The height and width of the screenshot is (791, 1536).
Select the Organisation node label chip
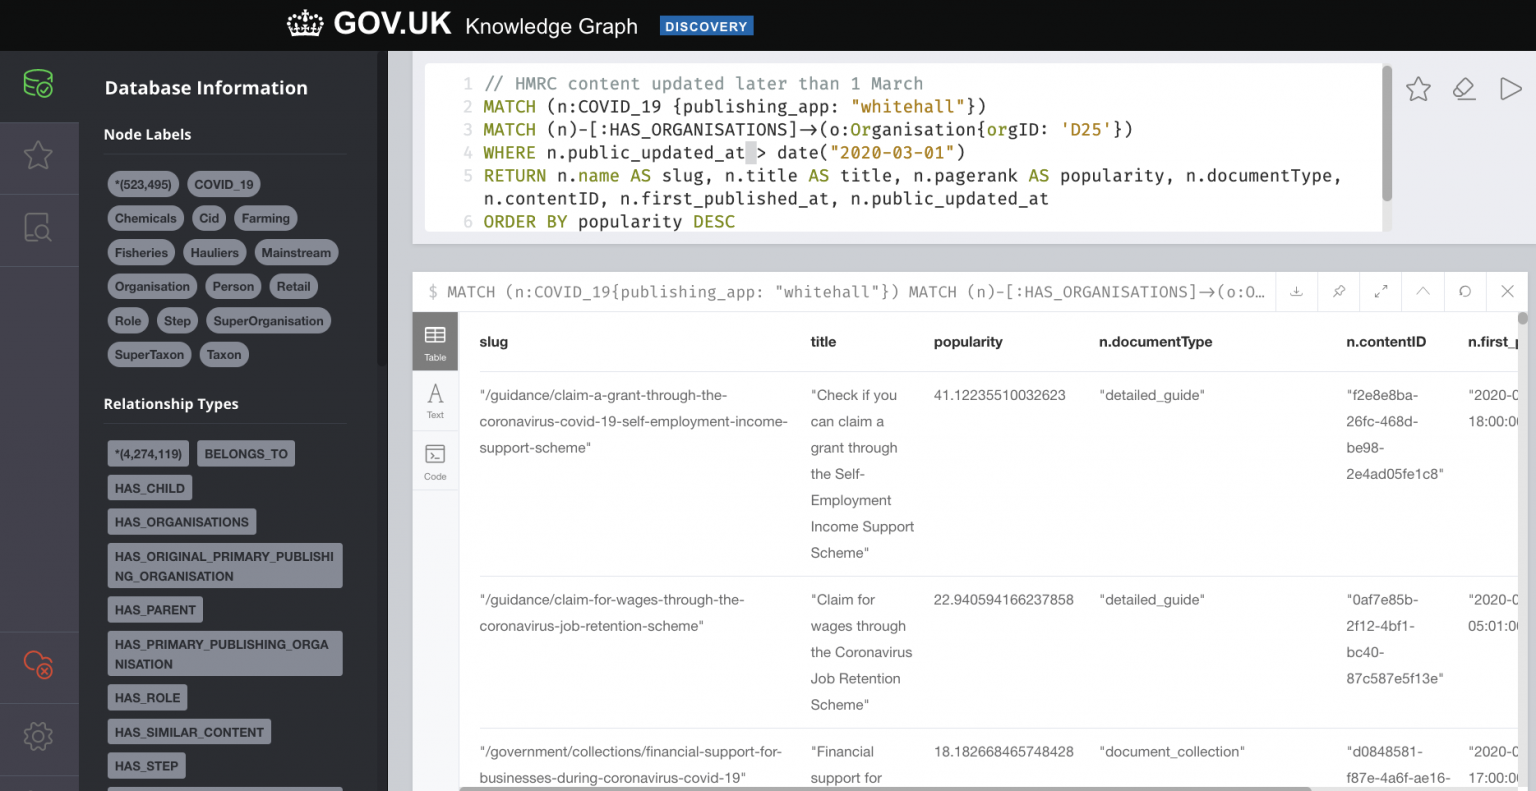(x=152, y=286)
